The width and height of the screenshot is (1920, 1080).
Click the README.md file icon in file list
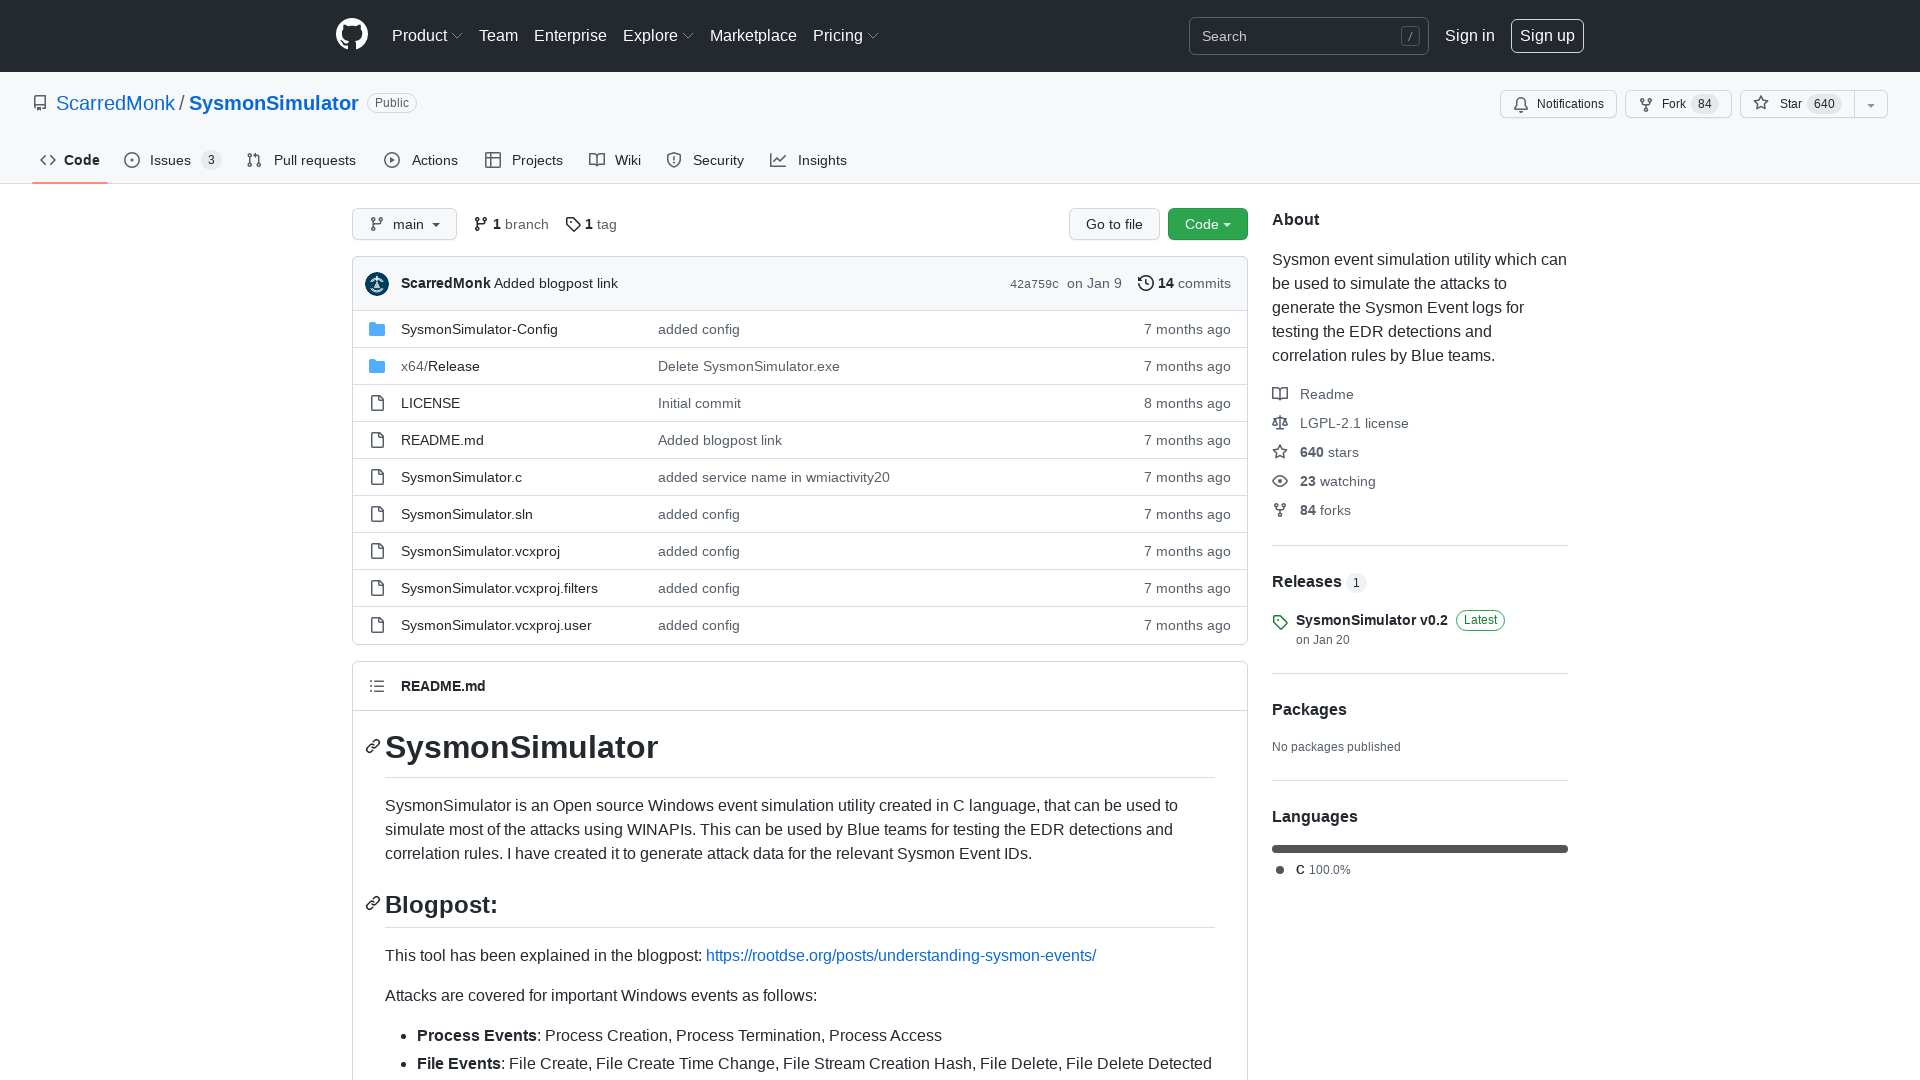[377, 440]
